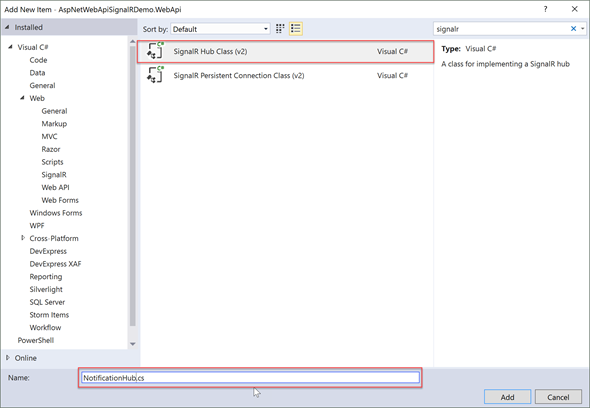Select the Markup category
This screenshot has width=590, height=408.
click(54, 123)
